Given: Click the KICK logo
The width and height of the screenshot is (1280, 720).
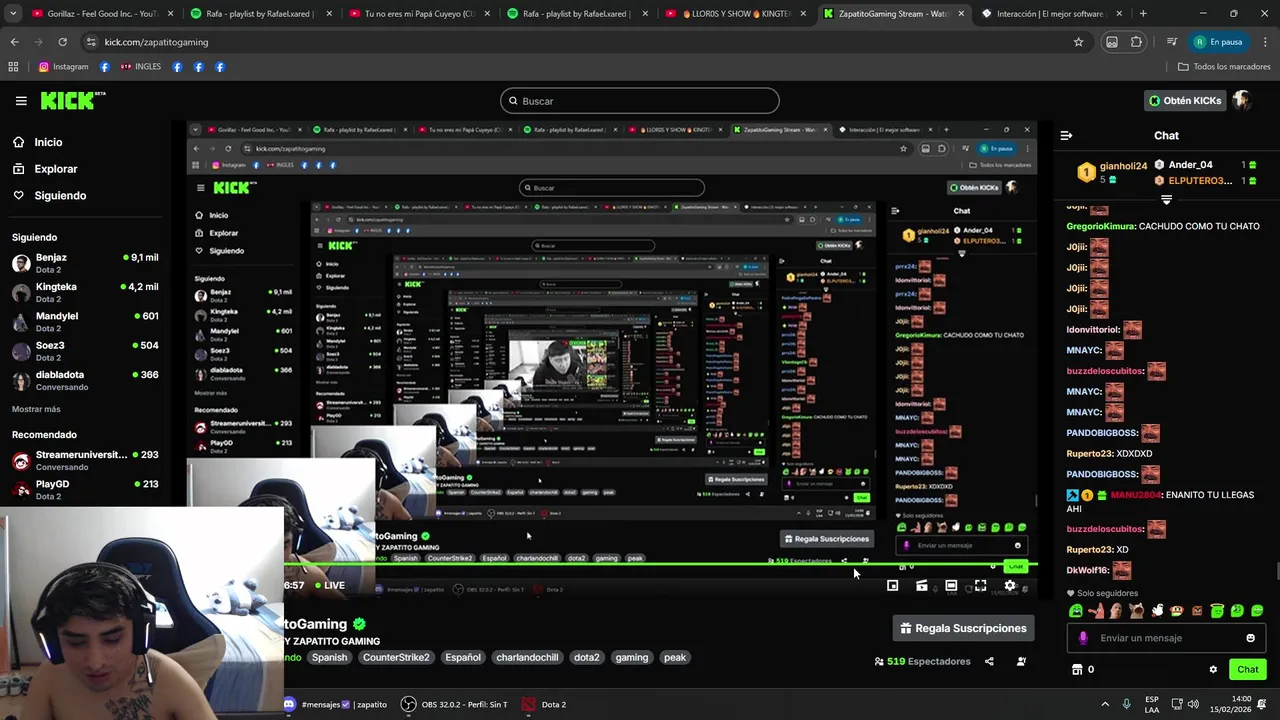Looking at the screenshot, I should point(72,100).
